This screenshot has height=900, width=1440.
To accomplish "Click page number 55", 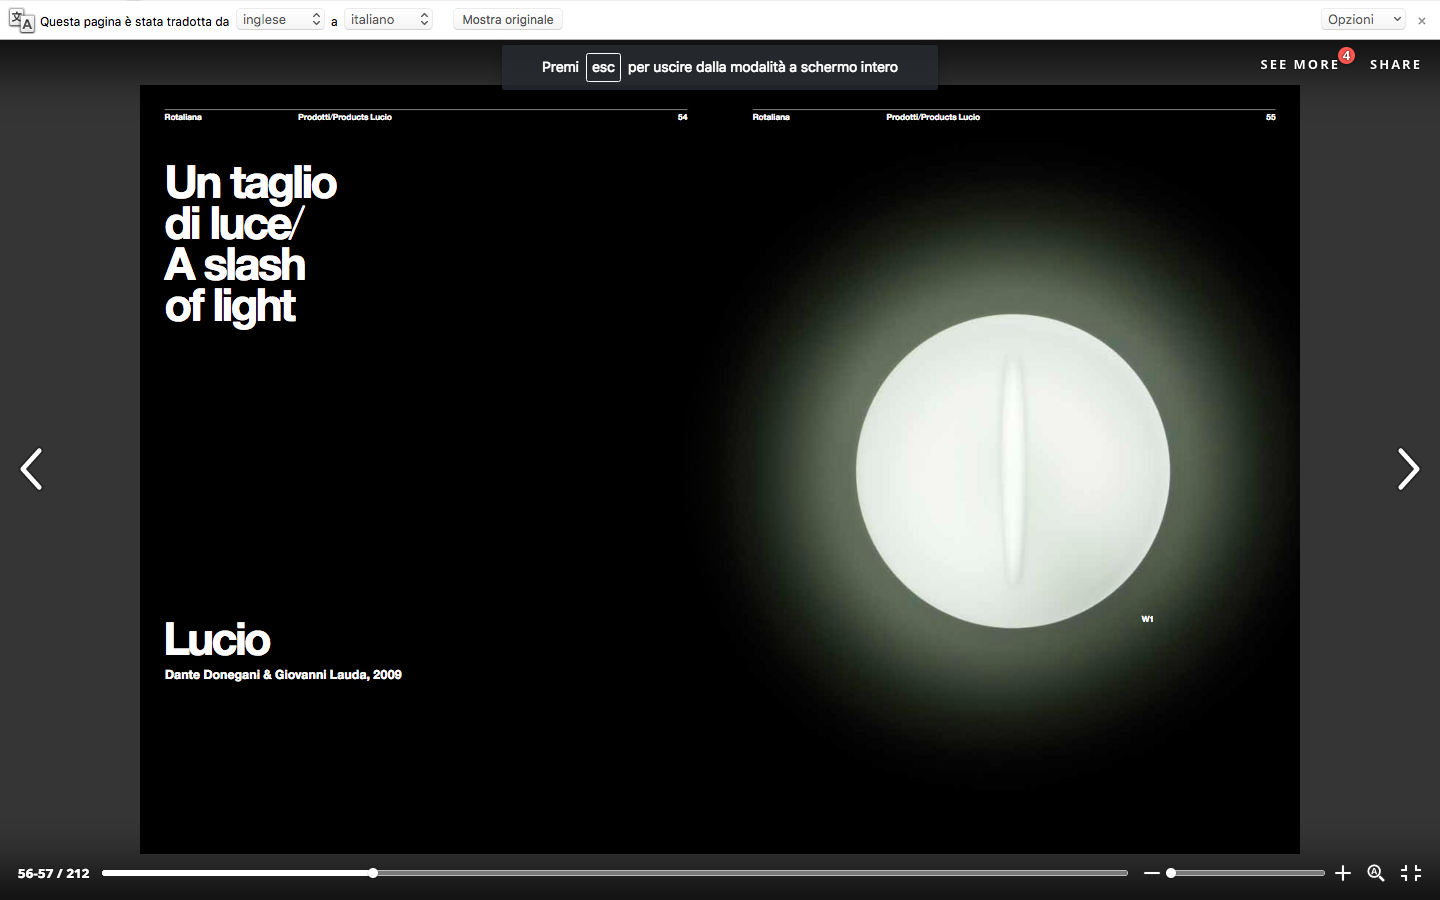I will point(1271,117).
